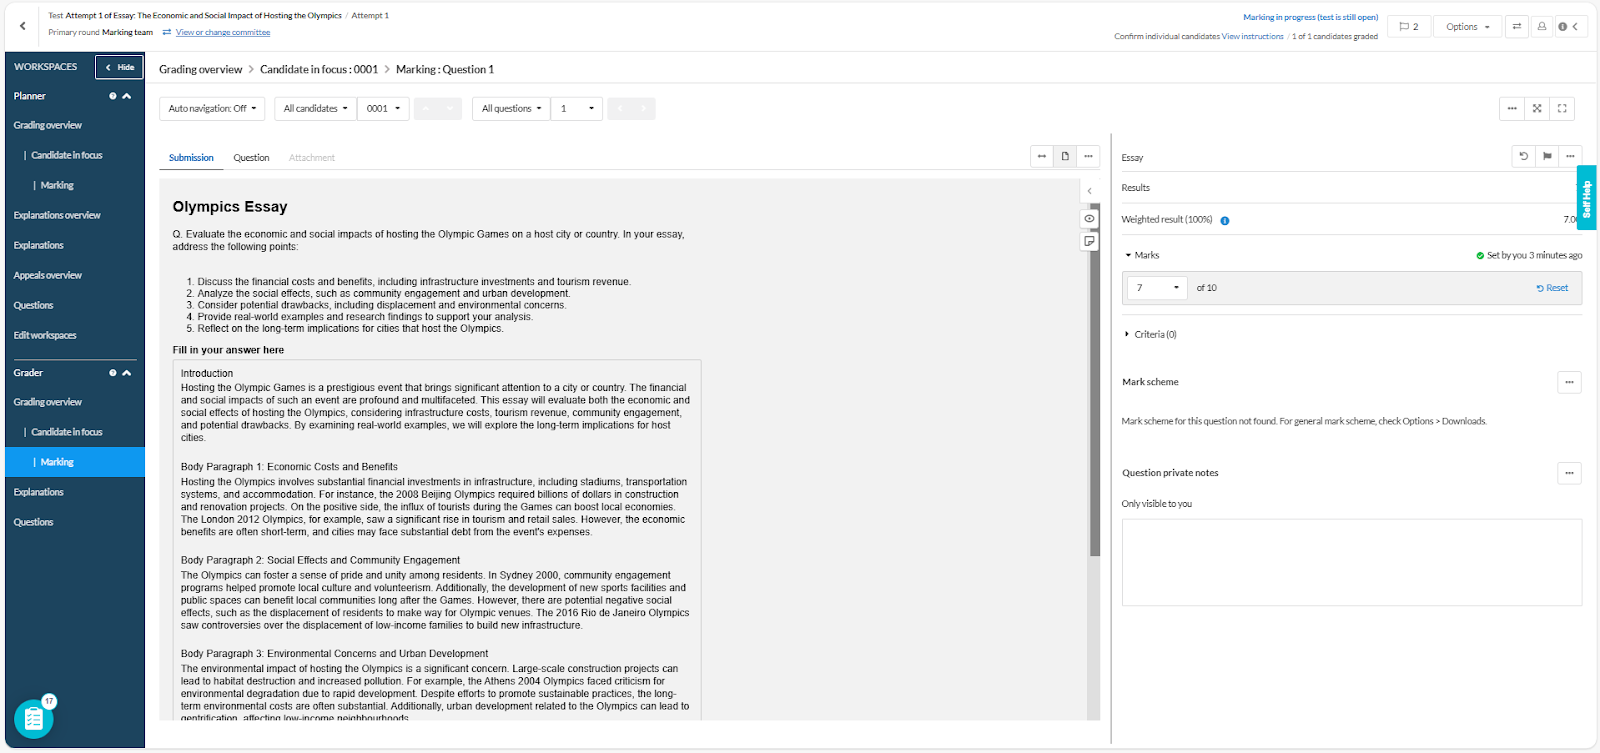The image size is (1600, 753).
Task: Open the clipboard checklist widget with badge
Action: pos(34,718)
